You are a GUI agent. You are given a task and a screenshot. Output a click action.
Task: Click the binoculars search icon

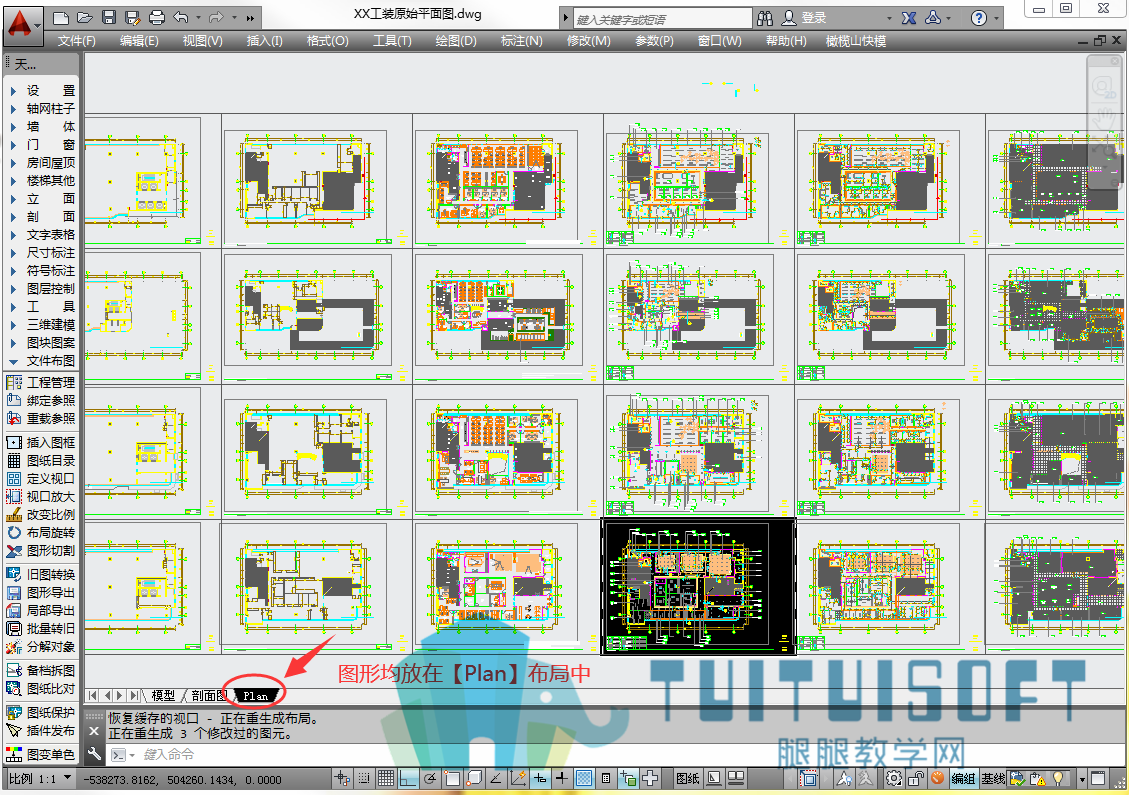[x=765, y=18]
